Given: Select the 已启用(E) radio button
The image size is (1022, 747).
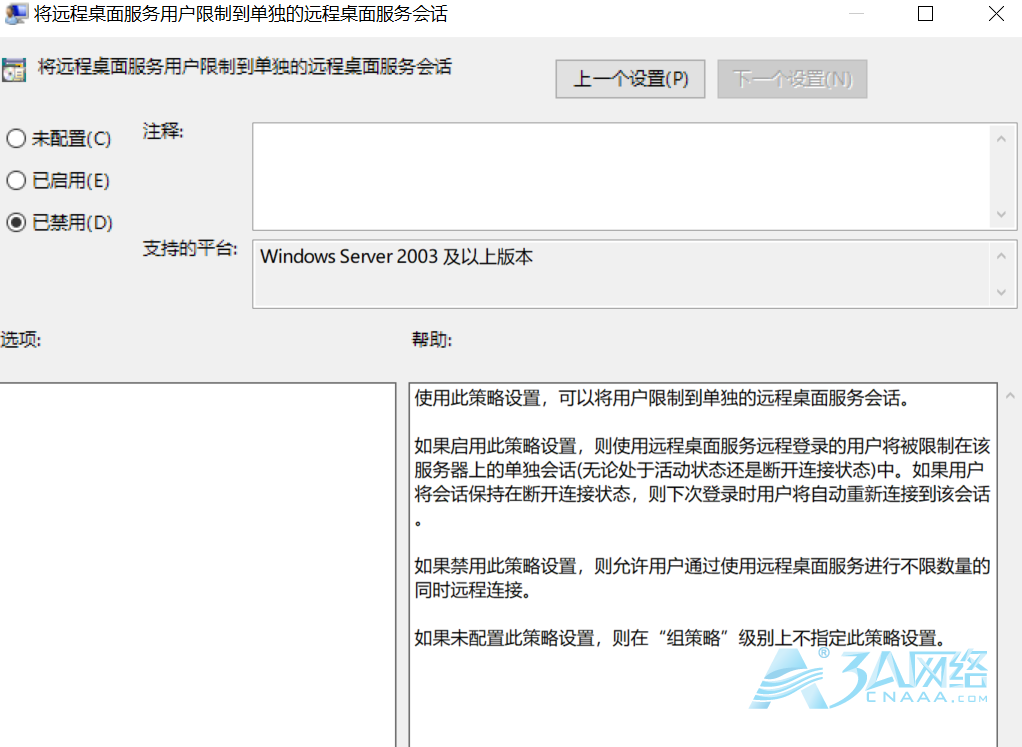Looking at the screenshot, I should pos(16,181).
